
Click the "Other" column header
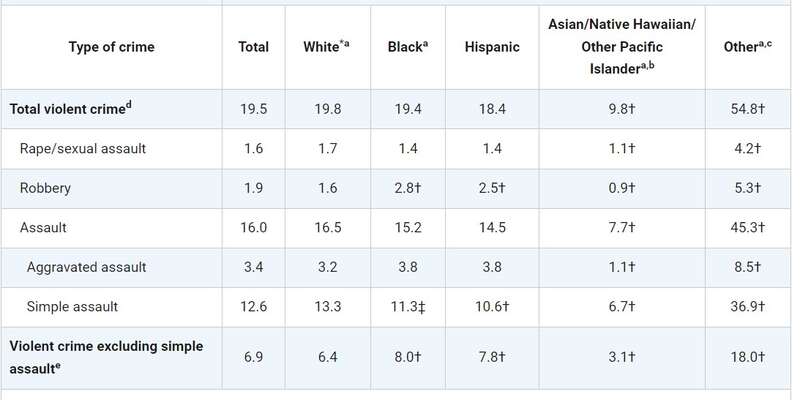tap(746, 47)
